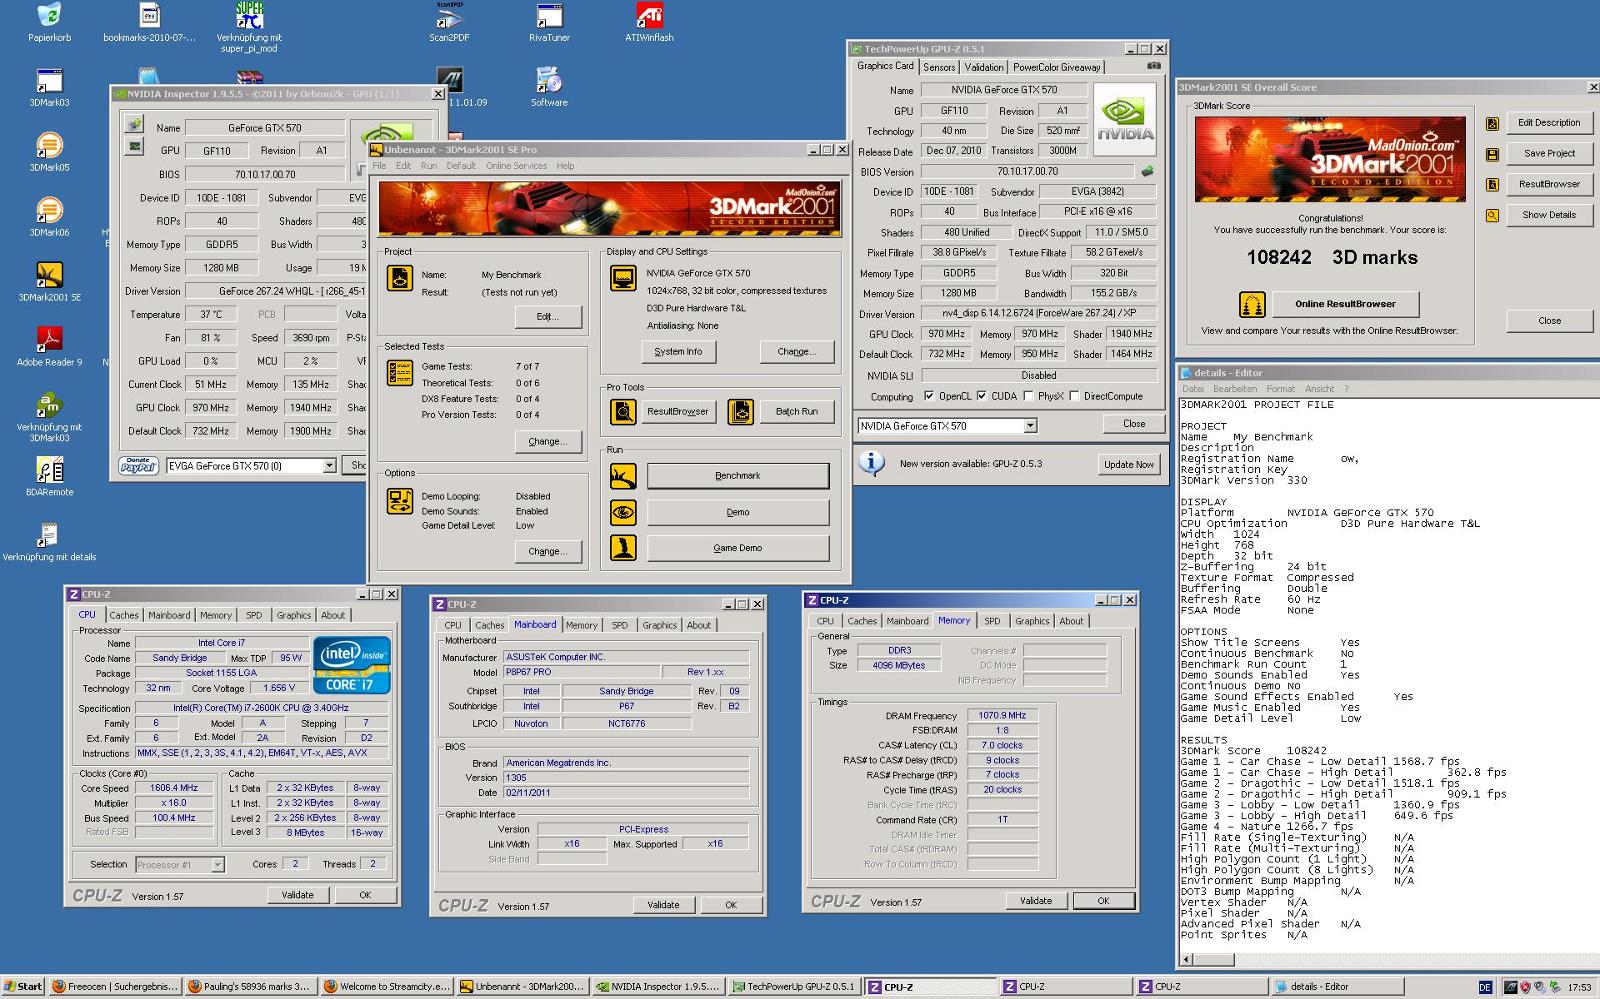Click the Close button in GPU-Z
The width and height of the screenshot is (1600, 999).
[x=1134, y=424]
